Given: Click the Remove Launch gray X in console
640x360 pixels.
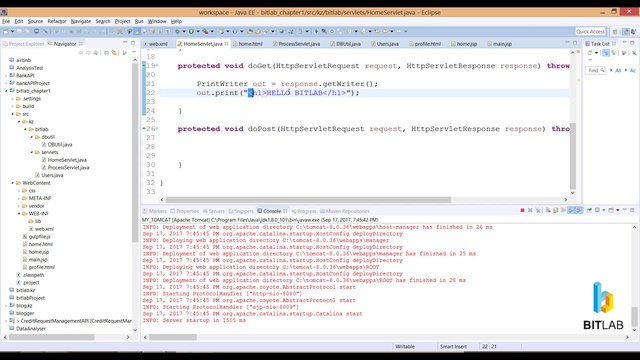Looking at the screenshot, I should (x=530, y=210).
